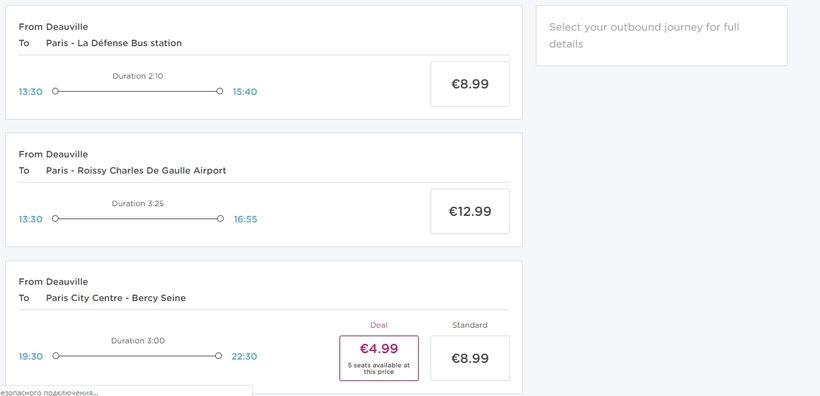
Task: Click the departure circle marker beside 19:30
Action: pyautogui.click(x=56, y=356)
